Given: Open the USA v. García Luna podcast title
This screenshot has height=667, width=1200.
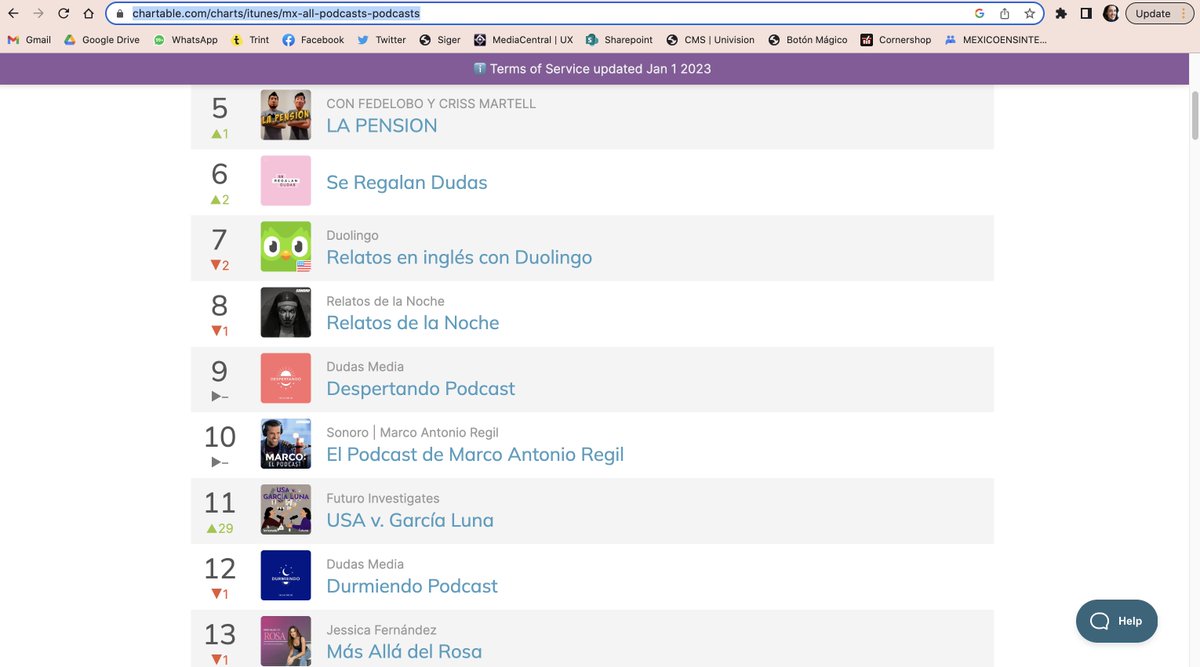Looking at the screenshot, I should [x=410, y=520].
